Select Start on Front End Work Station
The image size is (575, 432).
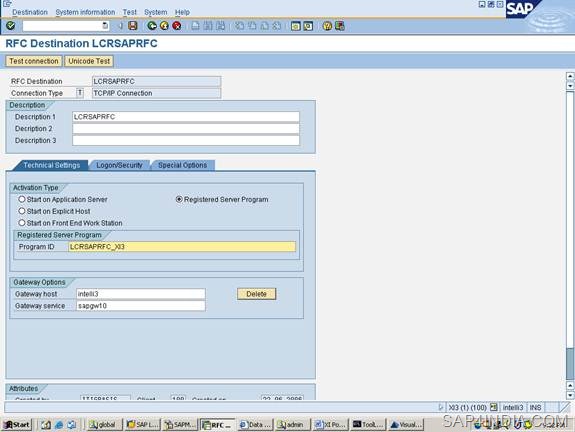[22, 223]
